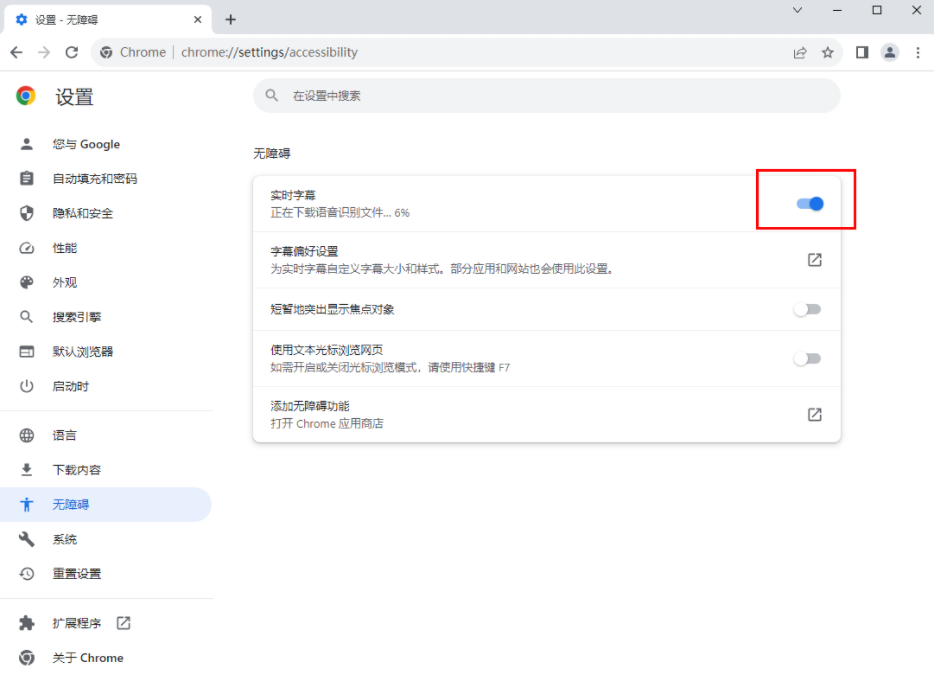Image resolution: width=934 pixels, height=681 pixels.
Task: Reload the page with the refresh icon
Action: (x=71, y=52)
